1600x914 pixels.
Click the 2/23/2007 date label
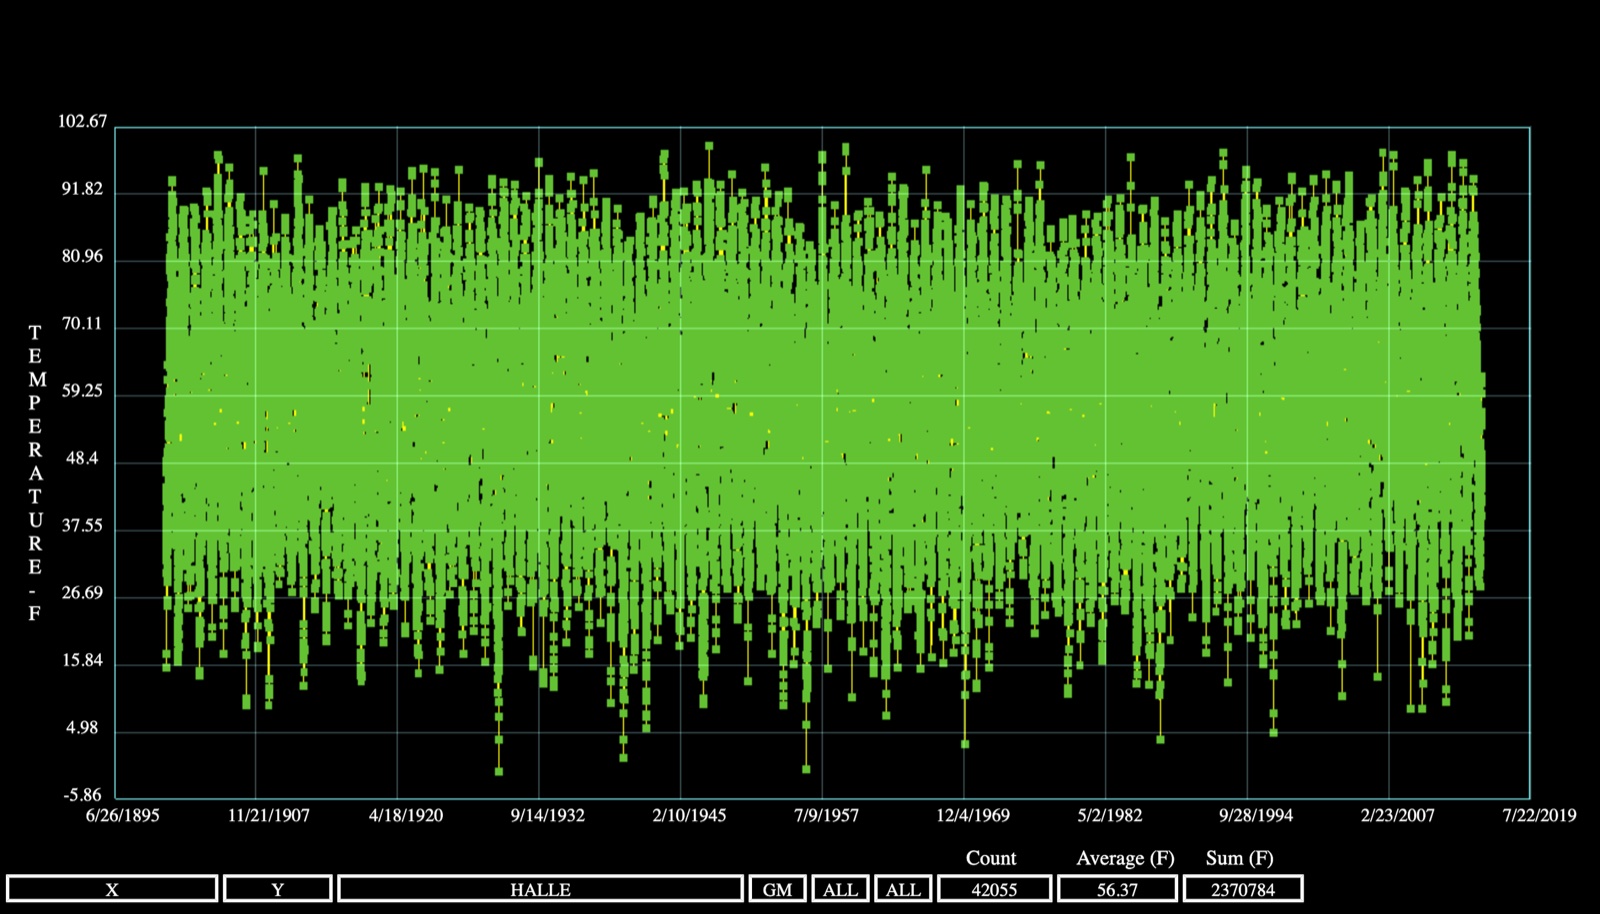point(1398,815)
